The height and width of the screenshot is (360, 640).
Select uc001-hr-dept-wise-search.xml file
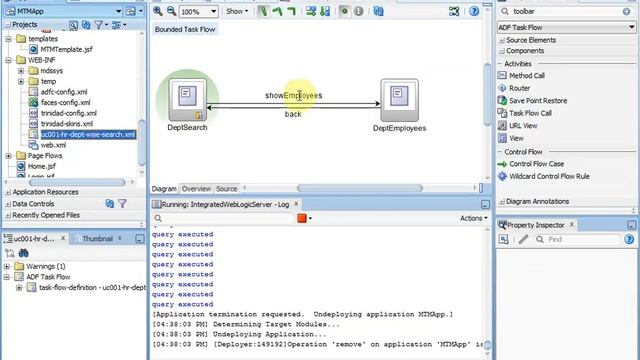88,135
